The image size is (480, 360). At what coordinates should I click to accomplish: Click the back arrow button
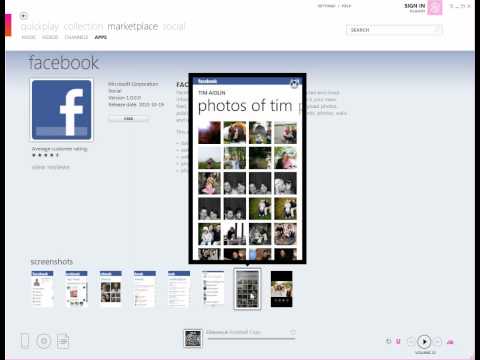point(23,16)
